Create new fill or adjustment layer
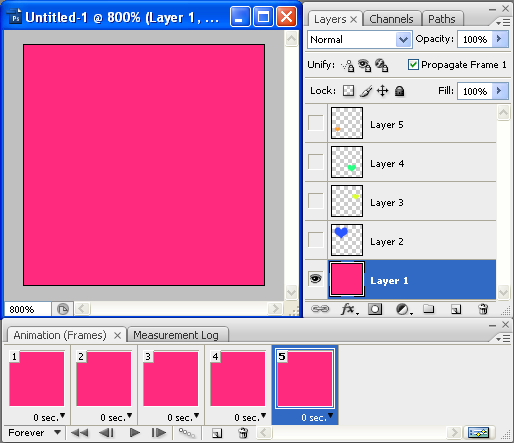This screenshot has height=443, width=514. 403,309
